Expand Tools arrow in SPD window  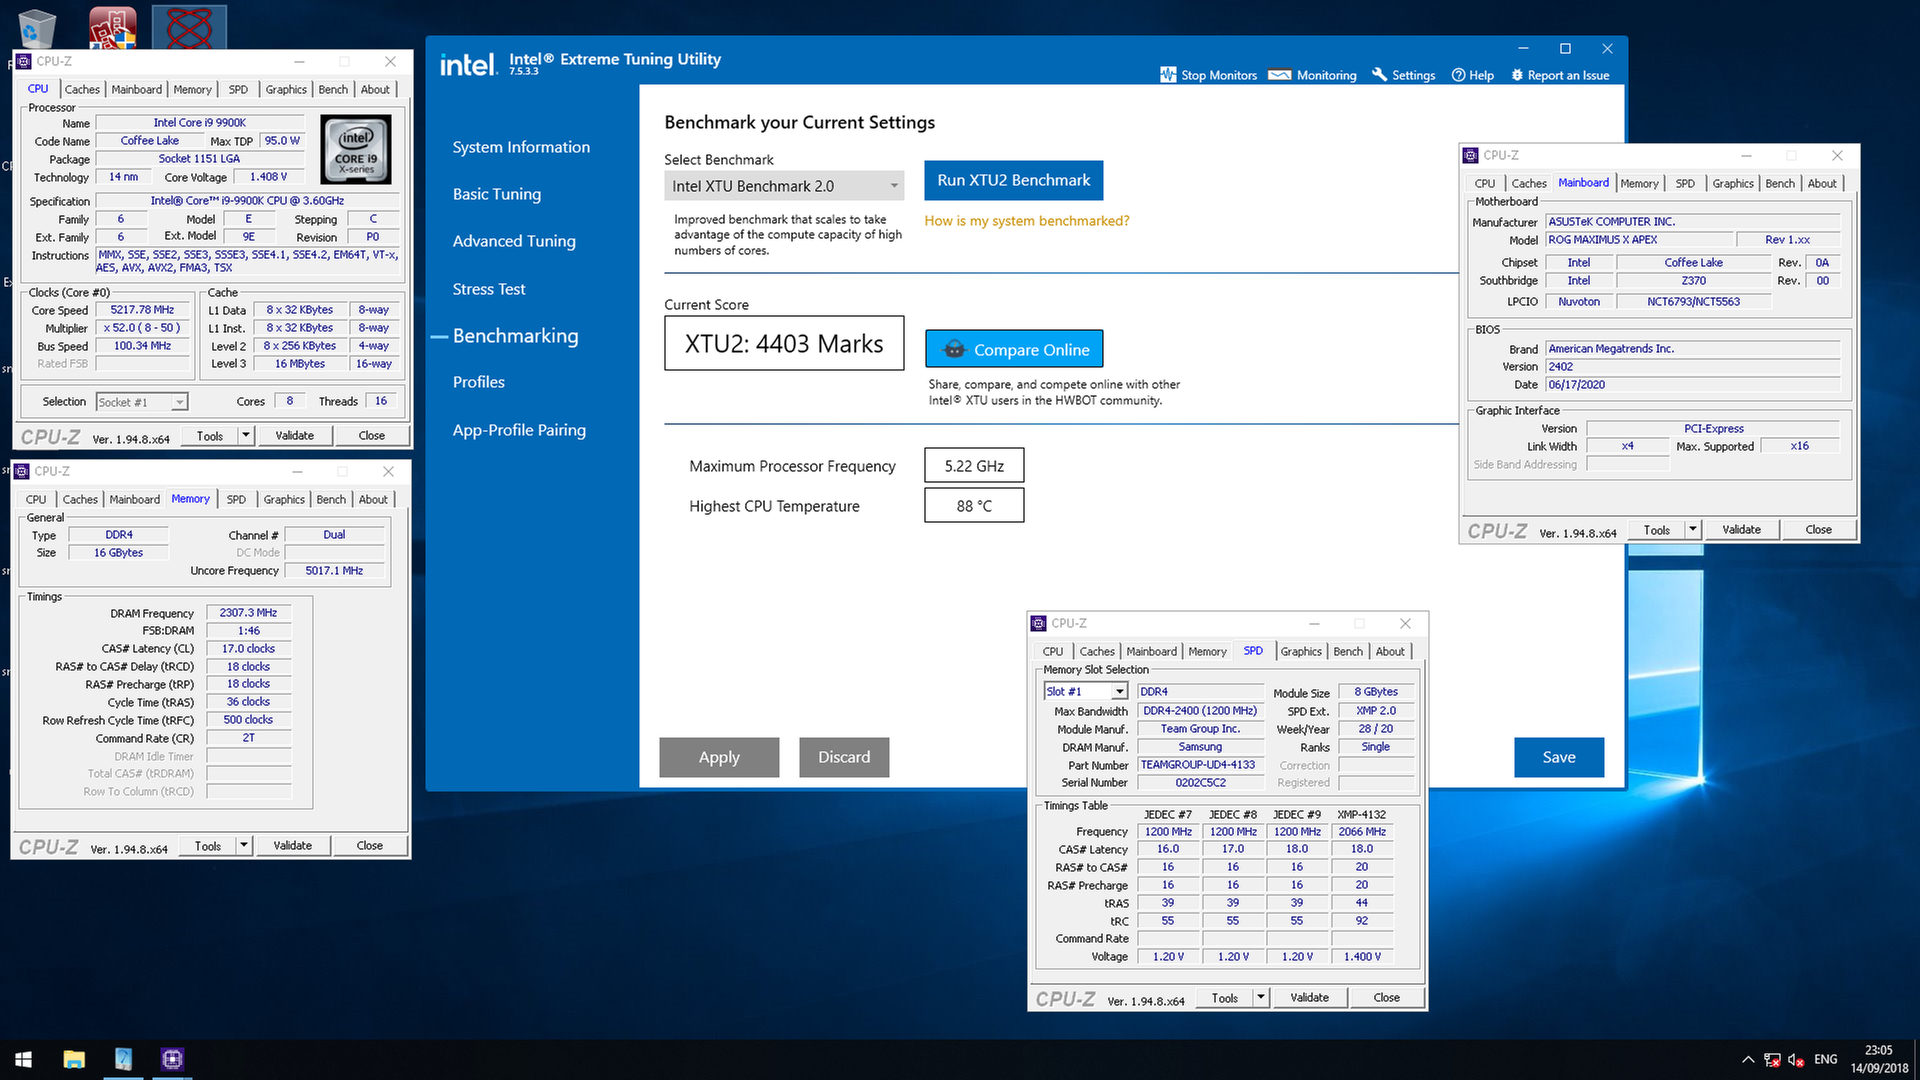(x=1260, y=998)
